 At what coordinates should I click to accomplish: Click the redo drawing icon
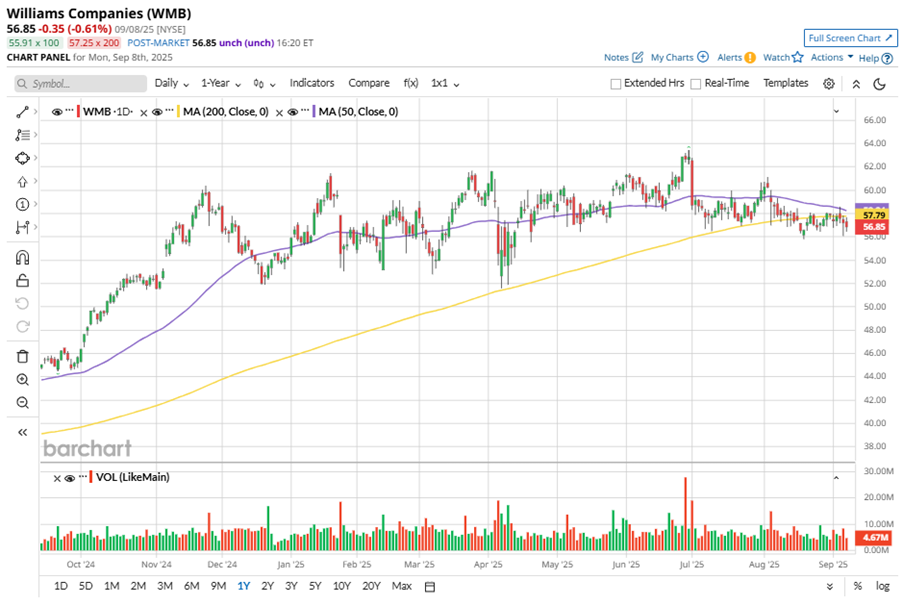pyautogui.click(x=22, y=326)
